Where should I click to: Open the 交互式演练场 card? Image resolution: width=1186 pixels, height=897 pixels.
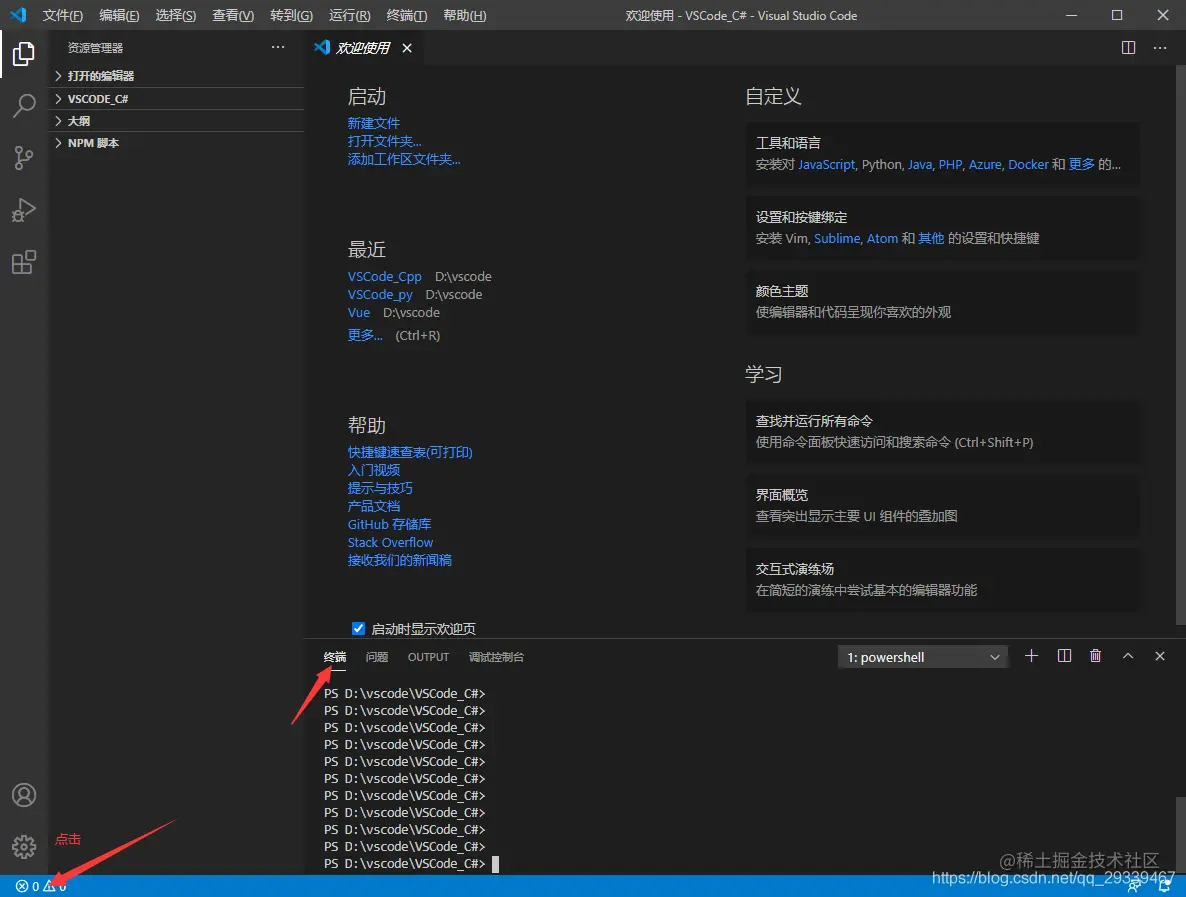pos(942,579)
